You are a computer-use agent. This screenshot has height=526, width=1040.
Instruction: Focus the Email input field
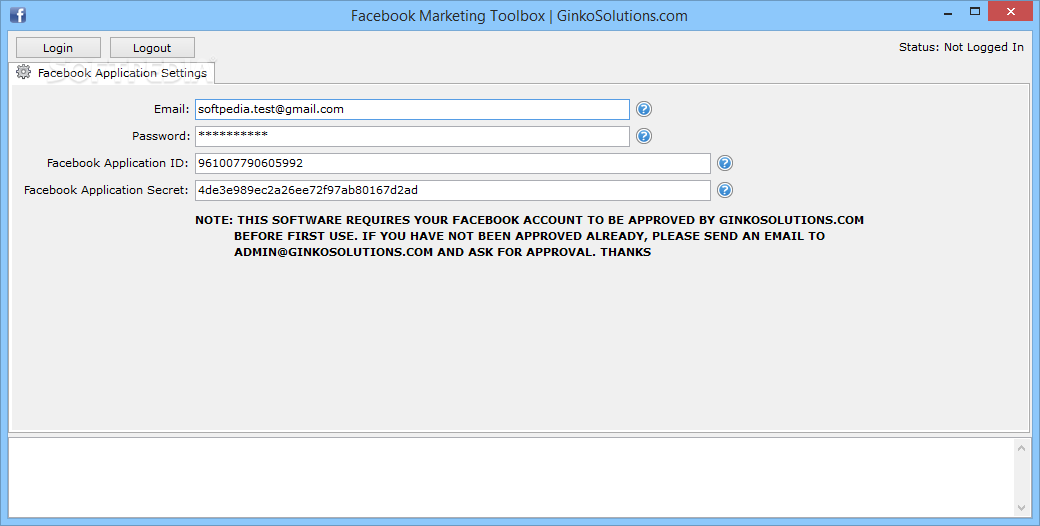(x=412, y=109)
